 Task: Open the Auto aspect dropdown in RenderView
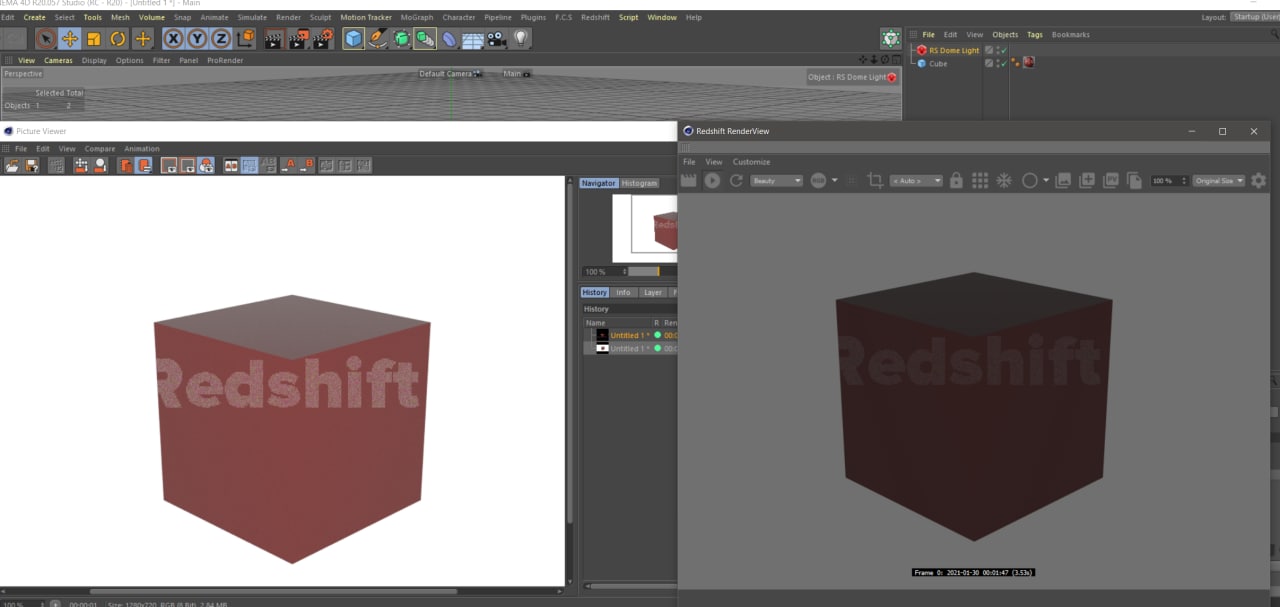coord(916,181)
